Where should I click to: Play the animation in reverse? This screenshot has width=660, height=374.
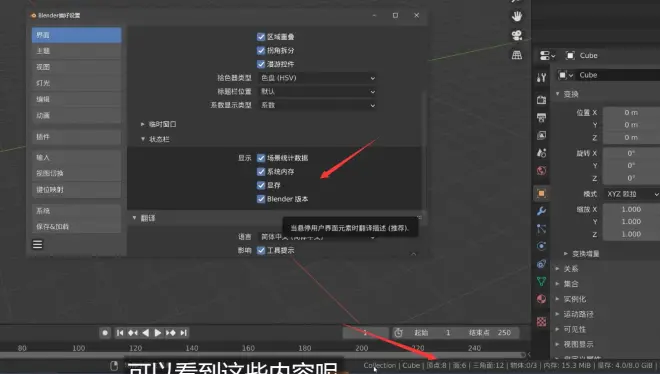(x=145, y=333)
